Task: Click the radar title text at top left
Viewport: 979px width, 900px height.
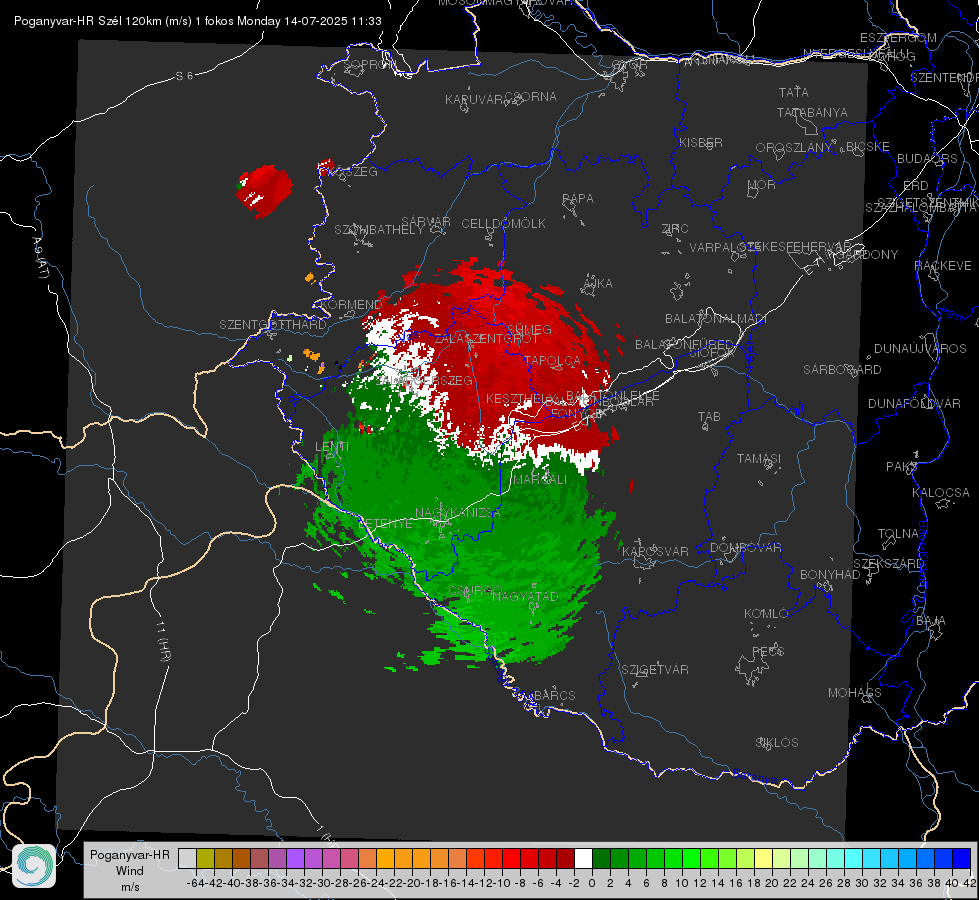Action: tap(197, 21)
